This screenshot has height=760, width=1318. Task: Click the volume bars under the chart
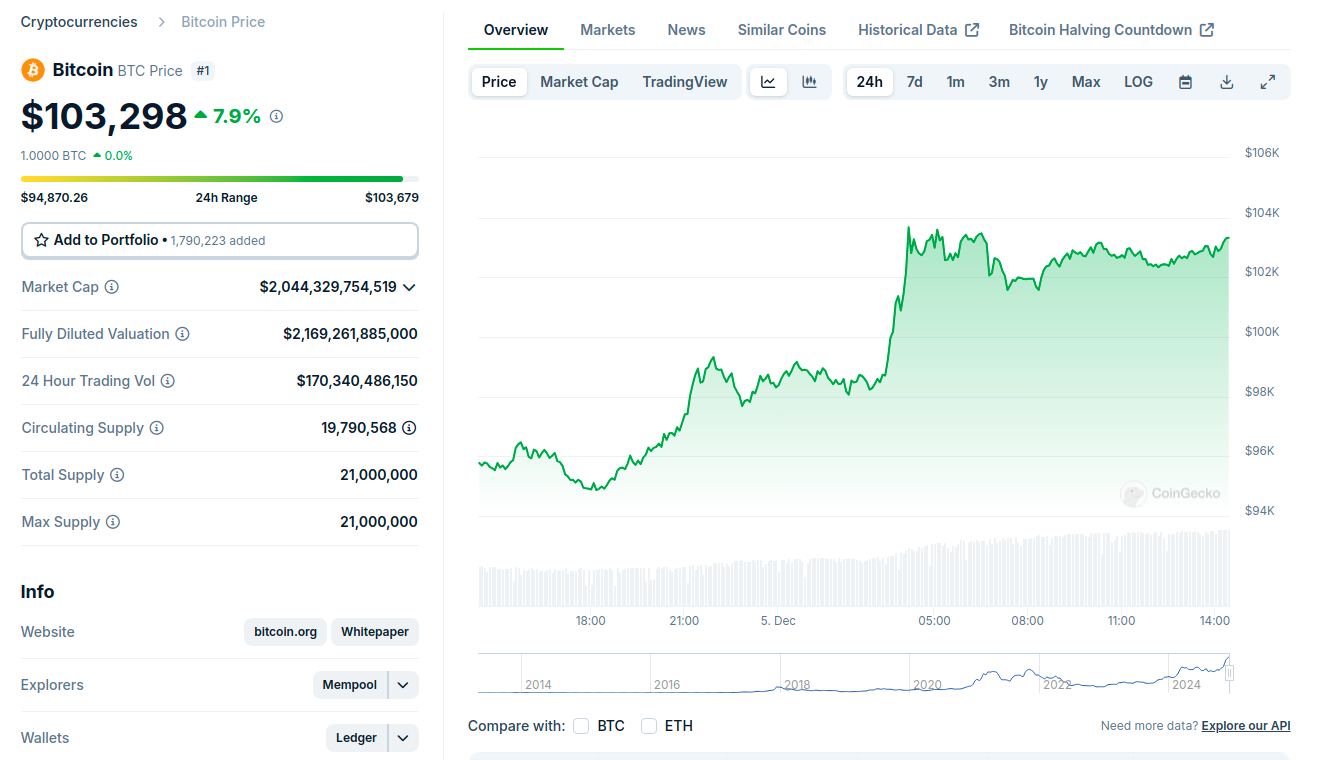point(853,570)
